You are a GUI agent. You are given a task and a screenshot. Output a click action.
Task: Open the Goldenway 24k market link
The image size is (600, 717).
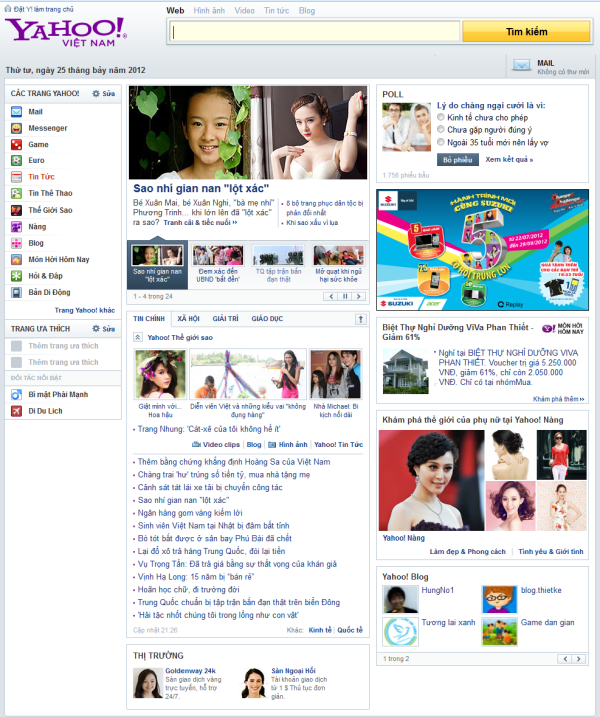pos(190,671)
